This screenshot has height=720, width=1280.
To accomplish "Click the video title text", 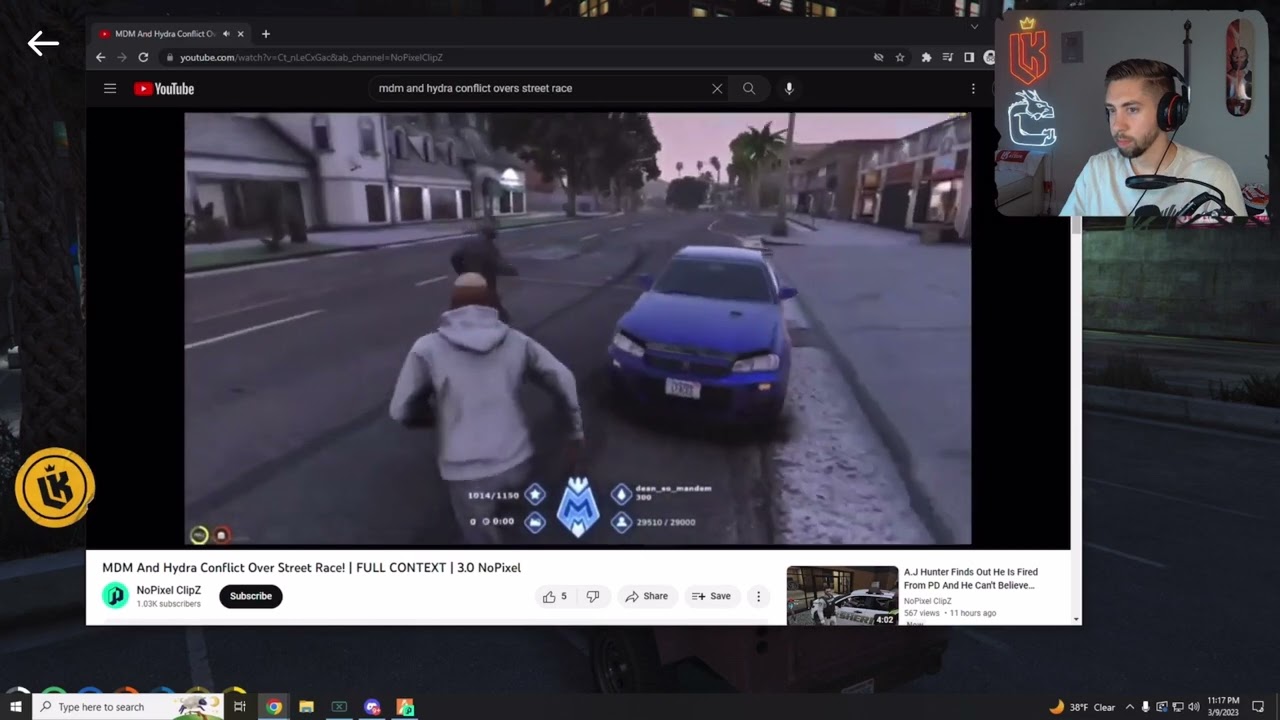I will pyautogui.click(x=312, y=568).
